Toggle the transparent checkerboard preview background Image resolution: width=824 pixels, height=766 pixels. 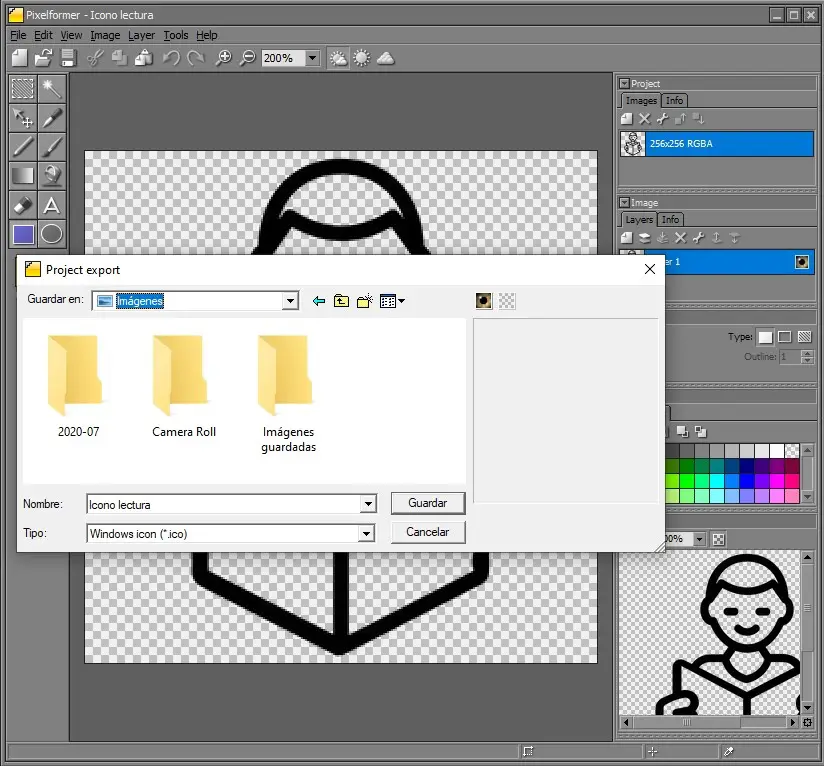508,300
